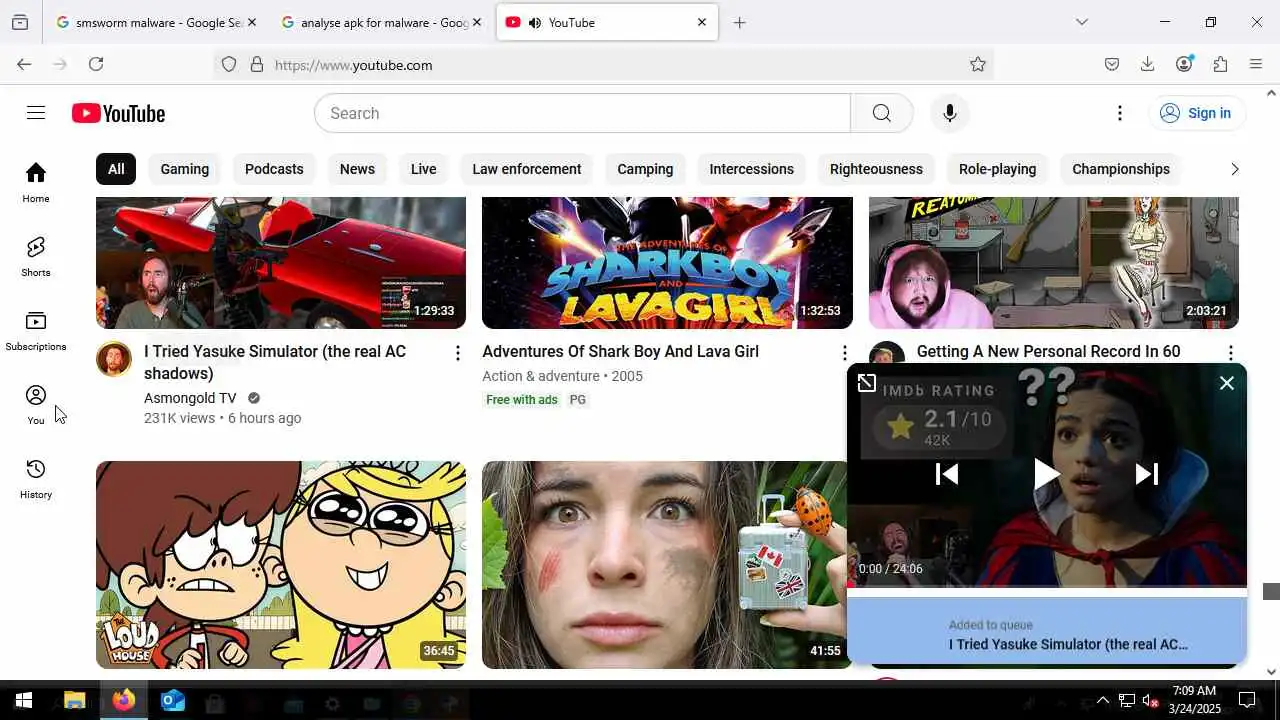Viewport: 1280px width, 720px height.
Task: Open Firefox downloads panel
Action: click(x=1147, y=64)
